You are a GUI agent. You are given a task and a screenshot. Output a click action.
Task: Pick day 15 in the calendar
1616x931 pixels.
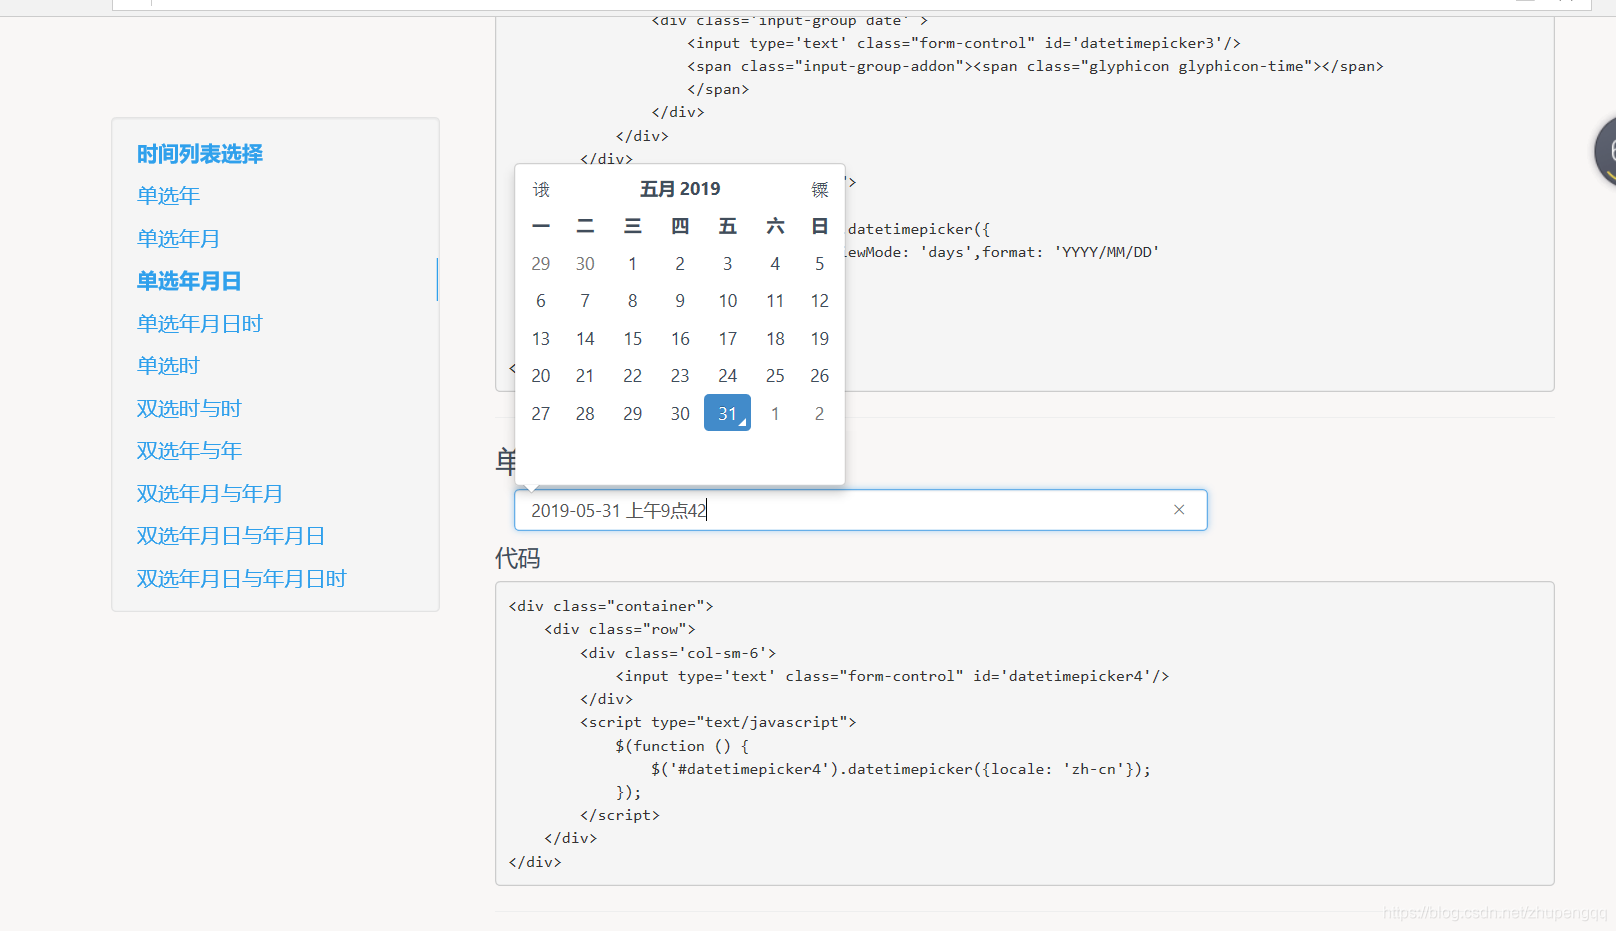pyautogui.click(x=633, y=339)
